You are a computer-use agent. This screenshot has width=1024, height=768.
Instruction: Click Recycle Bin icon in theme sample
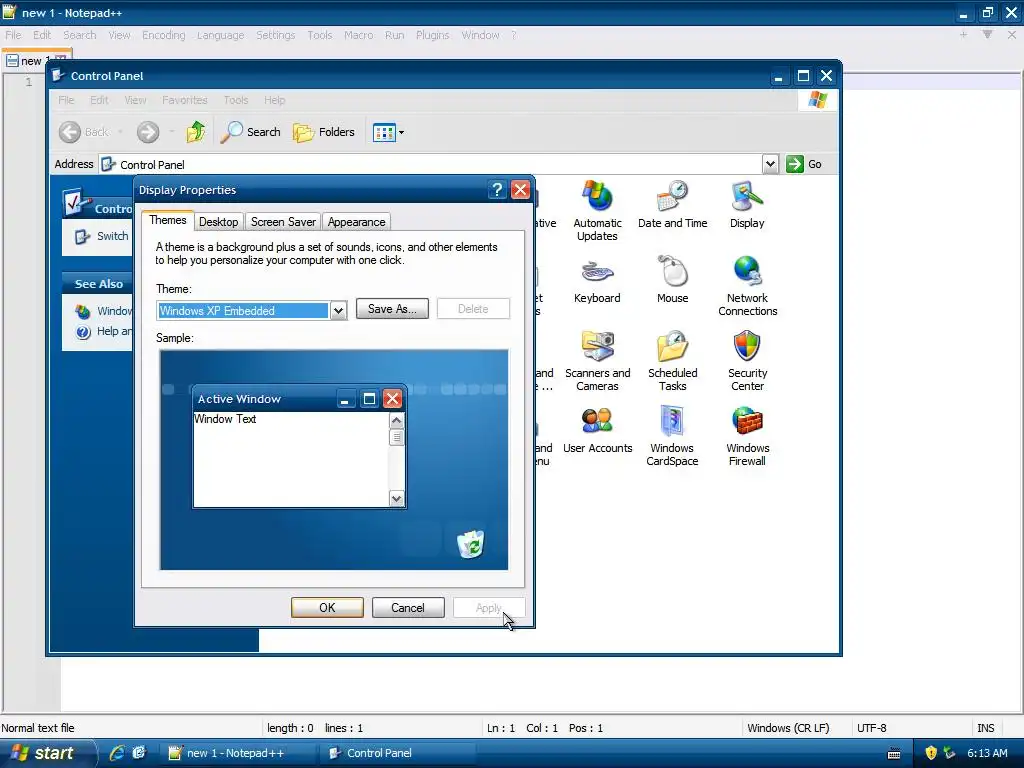point(470,544)
